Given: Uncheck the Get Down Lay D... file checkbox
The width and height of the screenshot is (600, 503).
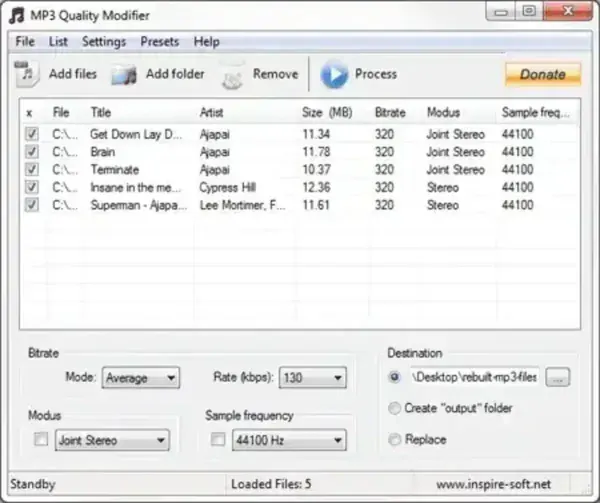Looking at the screenshot, I should click(x=31, y=134).
